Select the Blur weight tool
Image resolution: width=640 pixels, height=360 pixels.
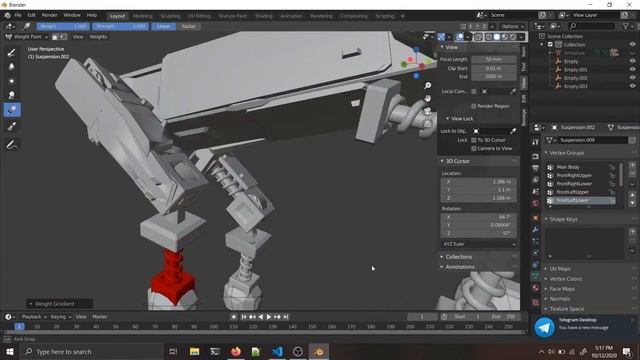11,67
